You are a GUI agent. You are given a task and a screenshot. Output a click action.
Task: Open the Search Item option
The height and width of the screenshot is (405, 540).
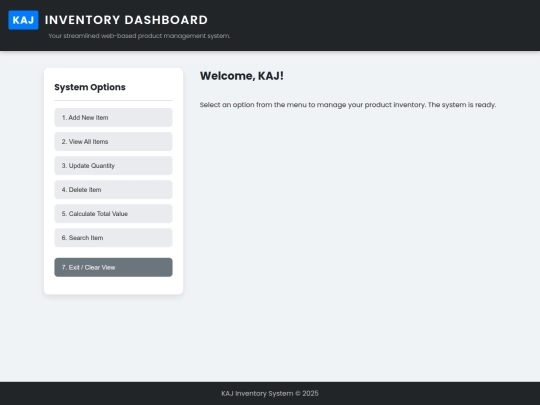tap(113, 238)
